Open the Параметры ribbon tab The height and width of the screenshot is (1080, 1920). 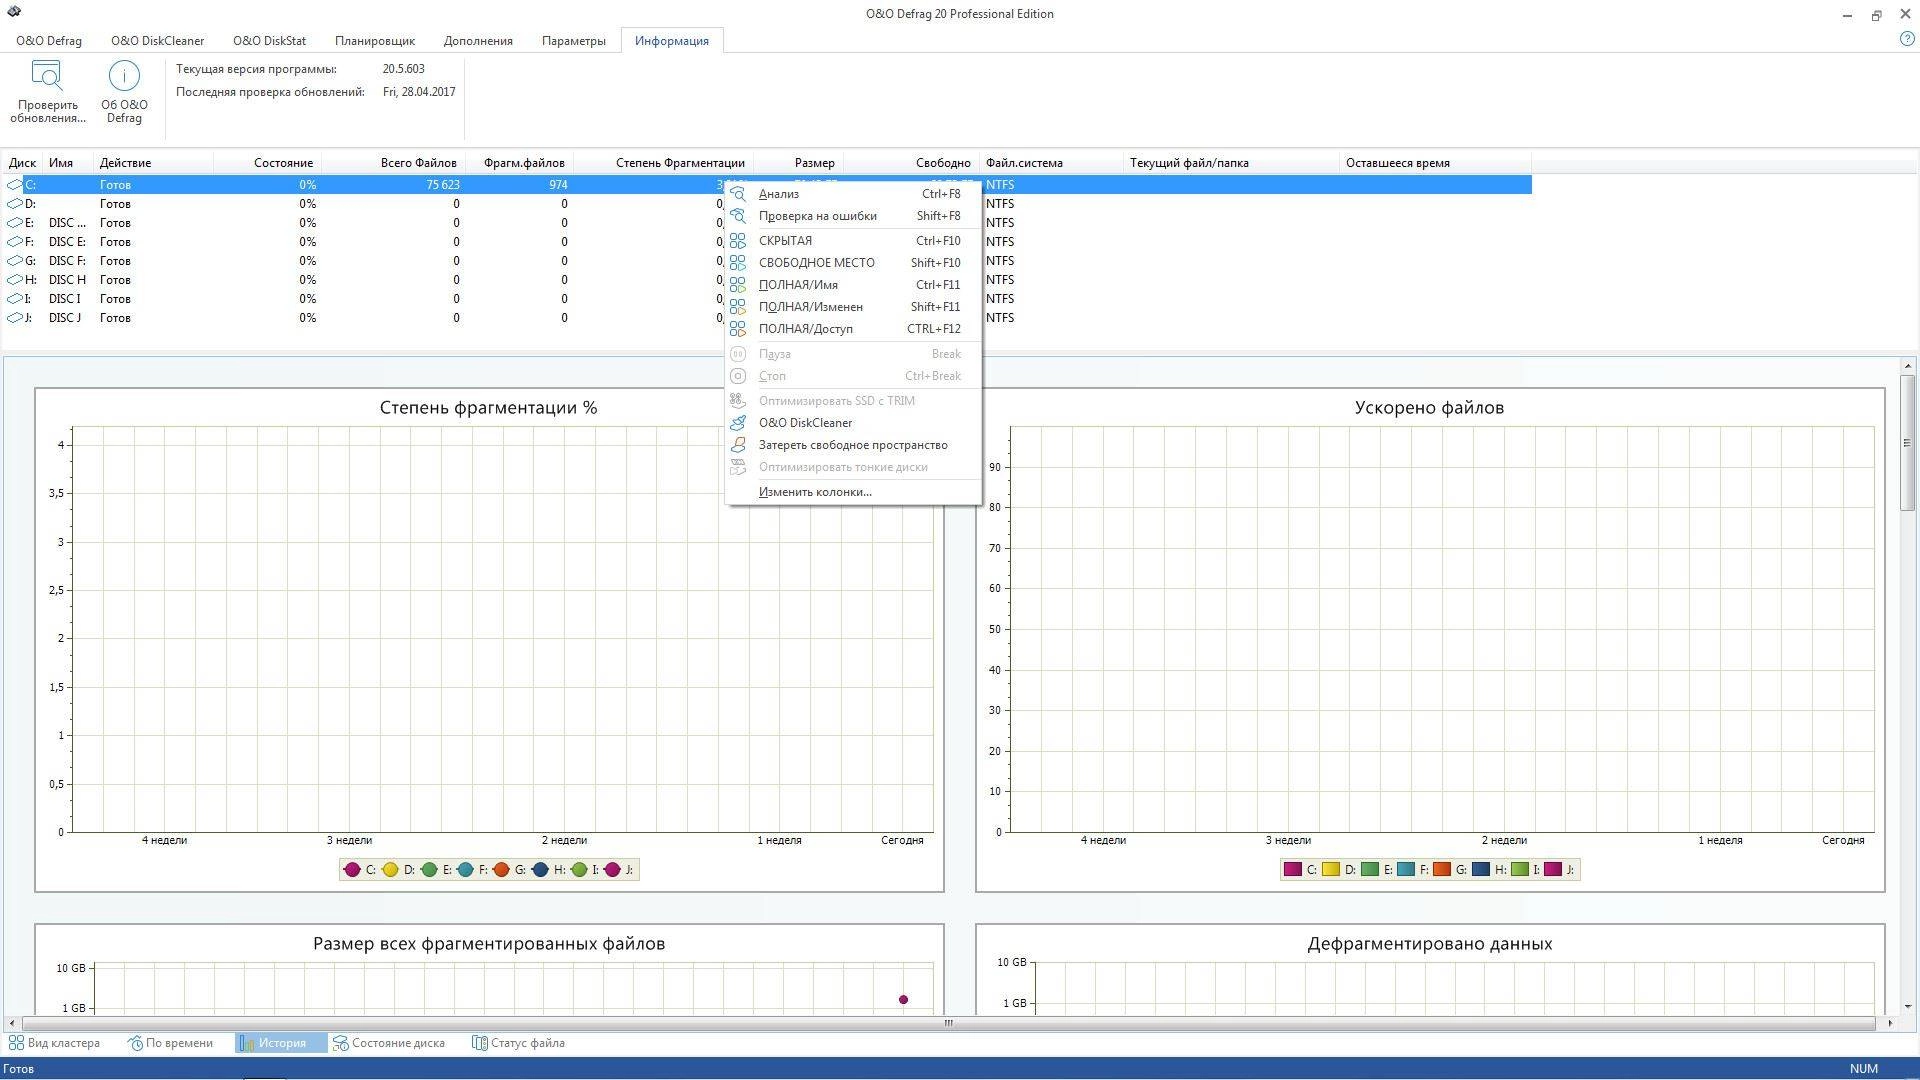(574, 41)
